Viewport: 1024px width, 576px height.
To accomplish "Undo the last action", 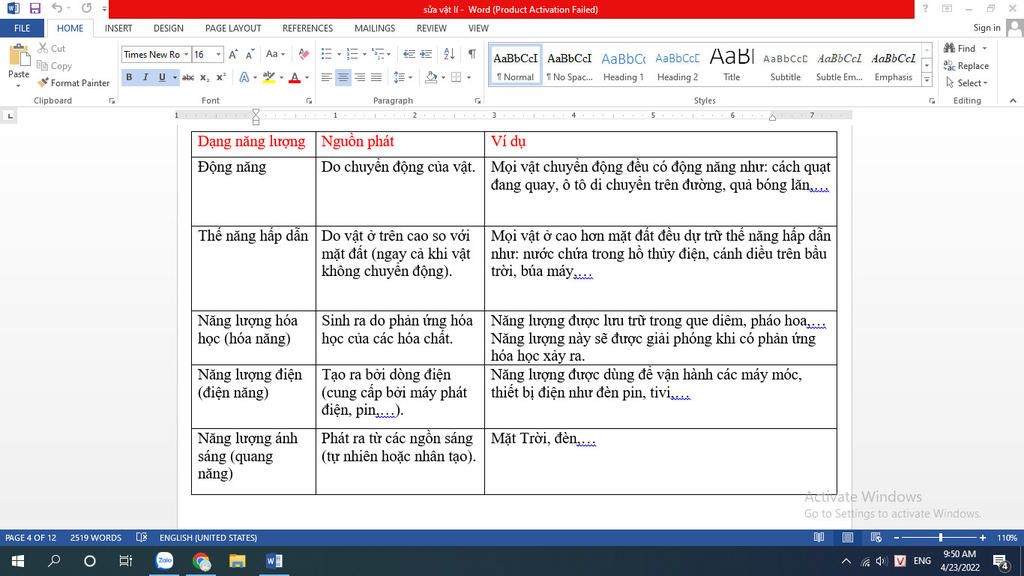I will 57,8.
